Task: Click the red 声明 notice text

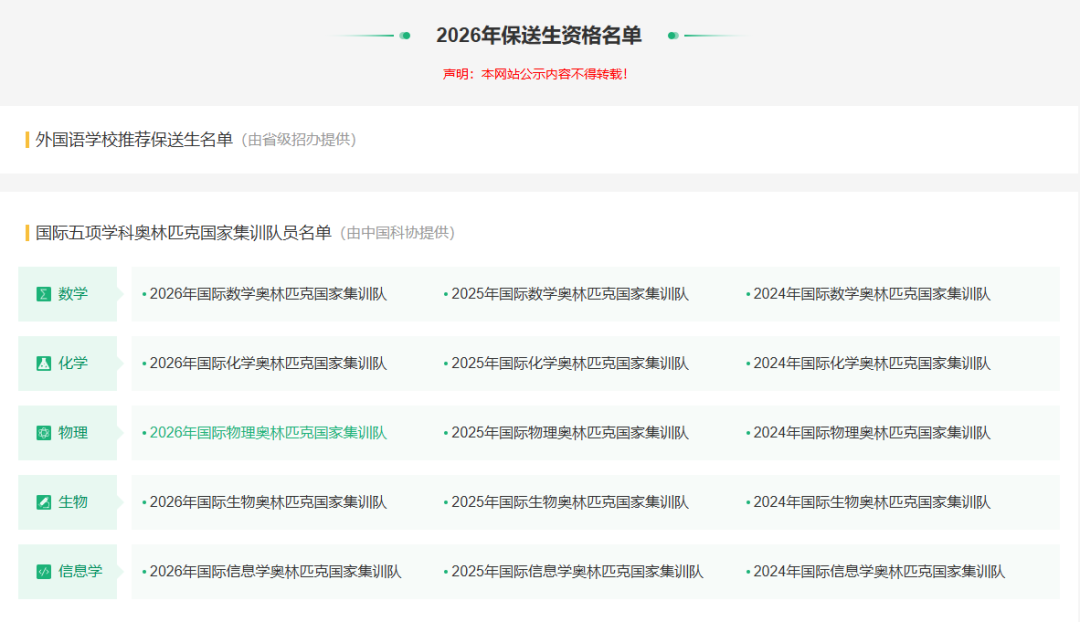Action: [x=535, y=74]
